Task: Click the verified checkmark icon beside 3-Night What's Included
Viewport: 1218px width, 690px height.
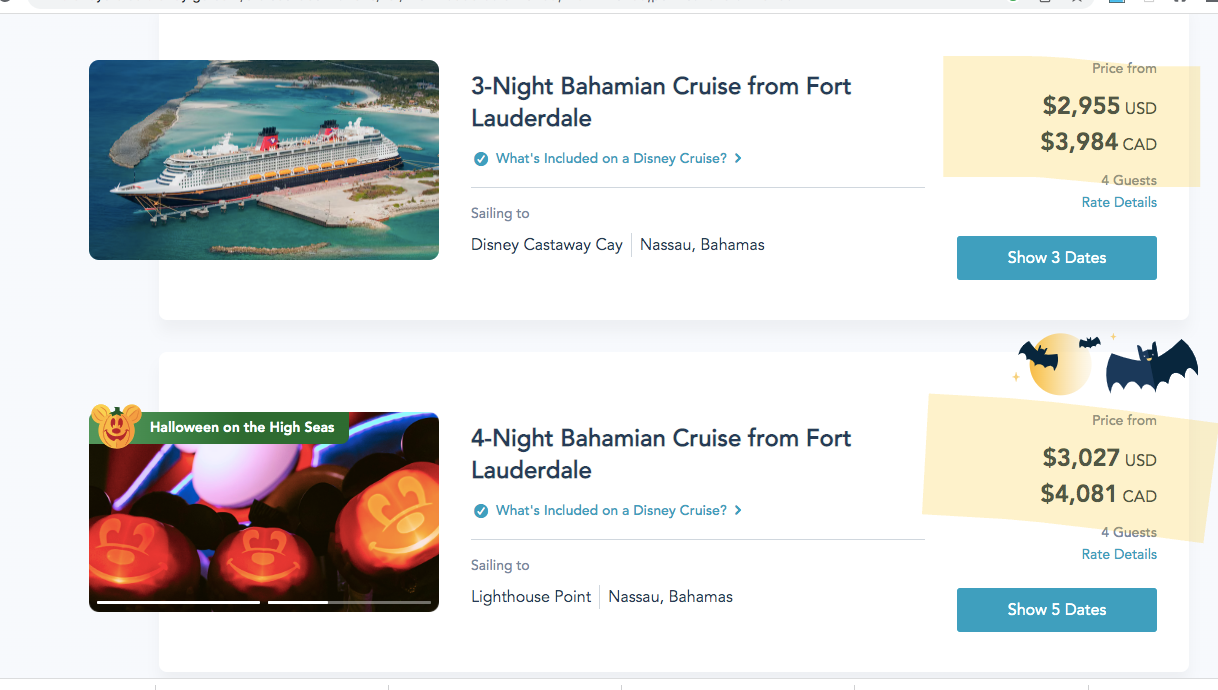Action: pyautogui.click(x=481, y=158)
